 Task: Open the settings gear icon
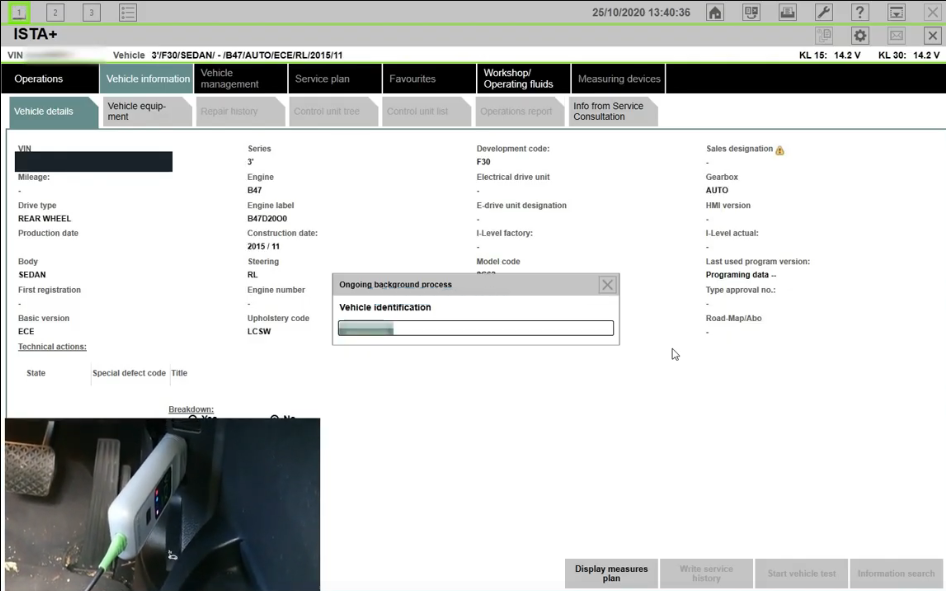(860, 36)
